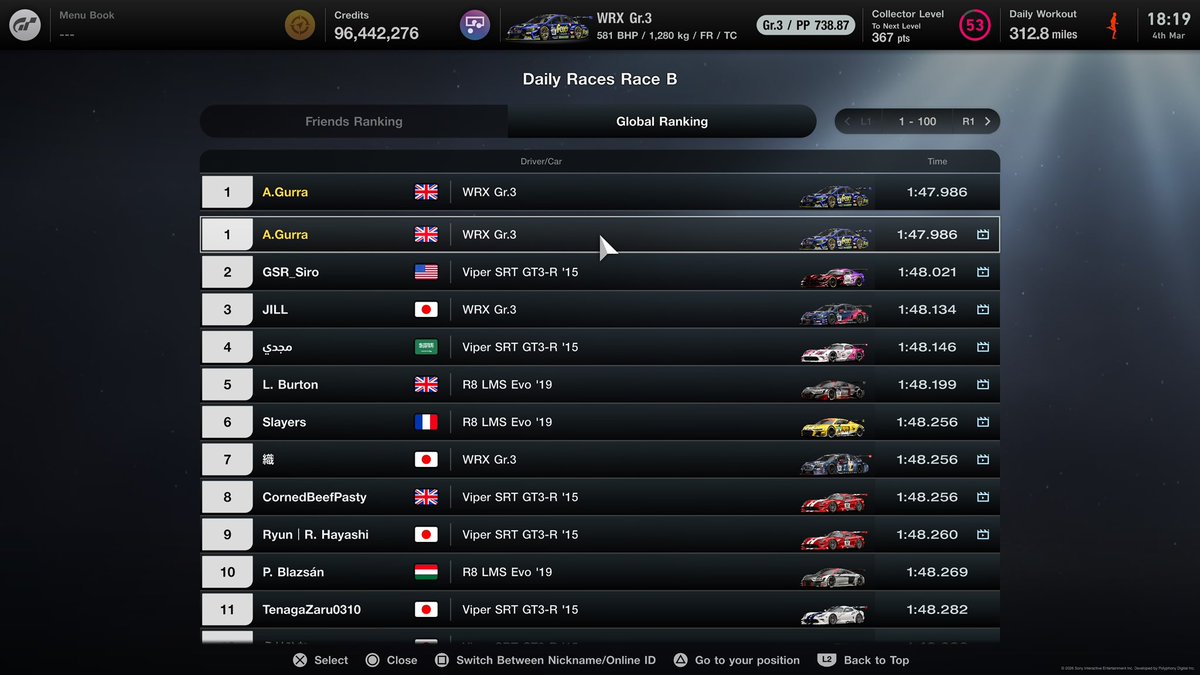Viewport: 1200px width, 675px height.
Task: Click the 1:48.021 lap time
Action: pos(927,272)
